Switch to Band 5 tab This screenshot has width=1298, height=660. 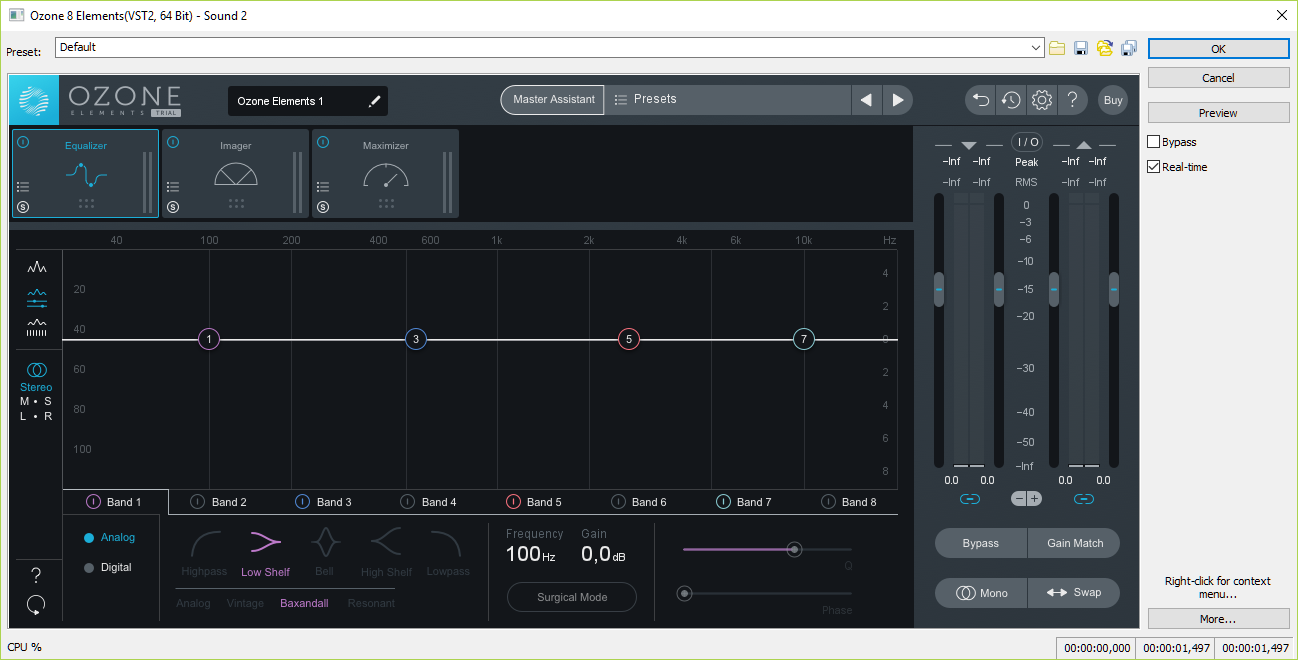534,502
